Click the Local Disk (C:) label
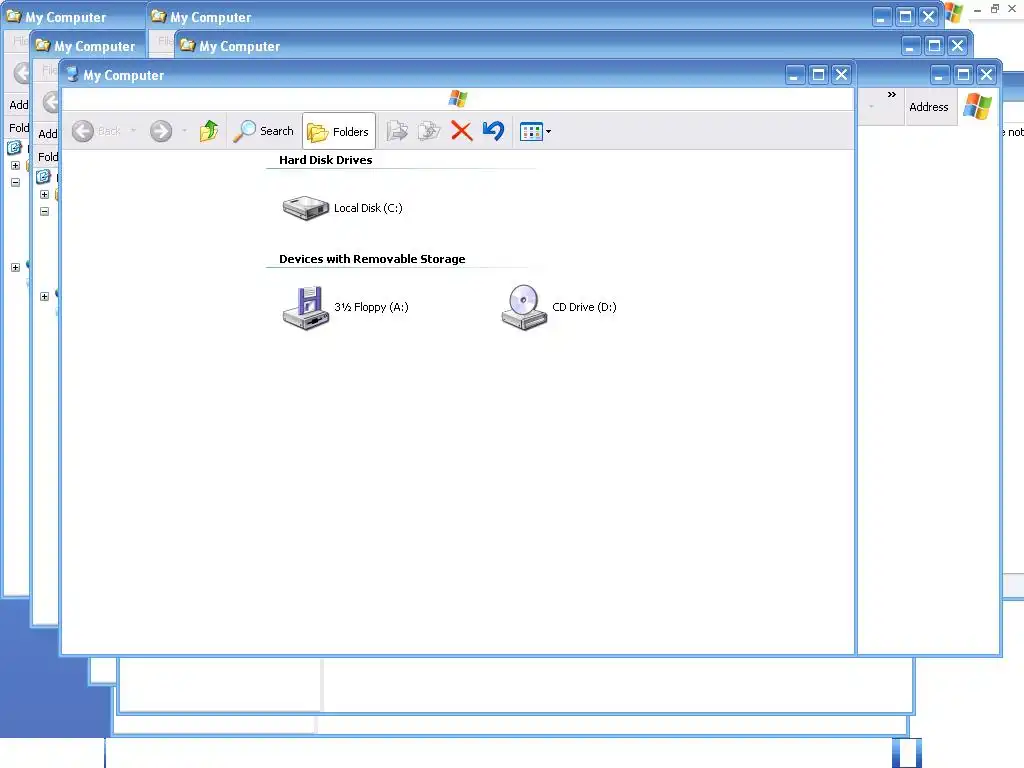Image resolution: width=1024 pixels, height=768 pixels. (368, 208)
